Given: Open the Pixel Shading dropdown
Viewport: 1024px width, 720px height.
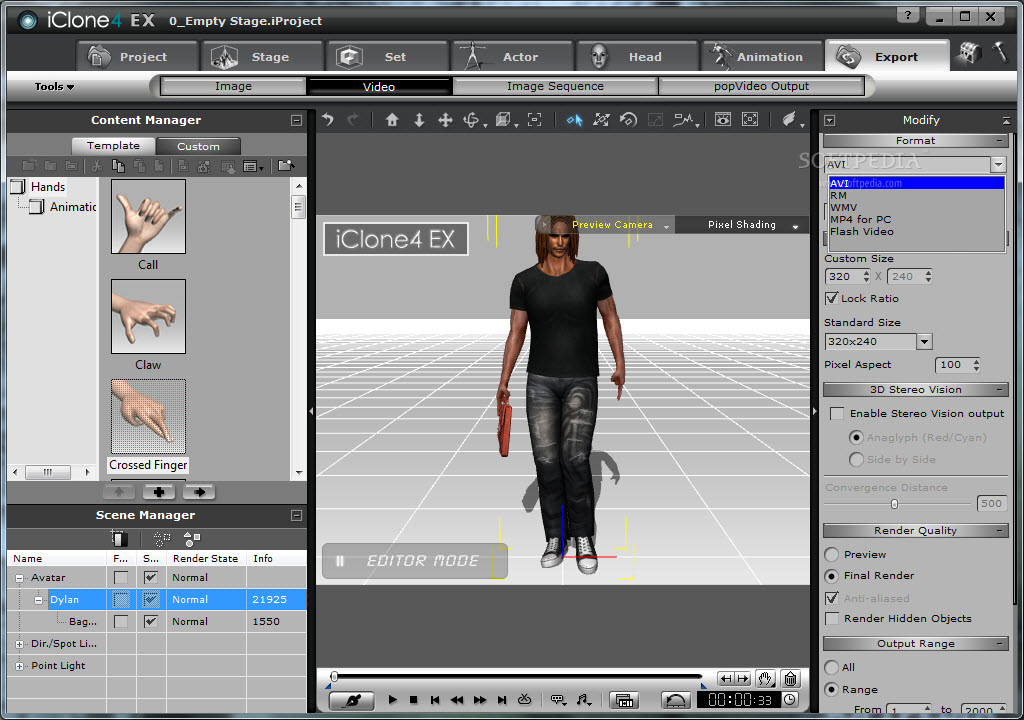Looking at the screenshot, I should tap(795, 226).
